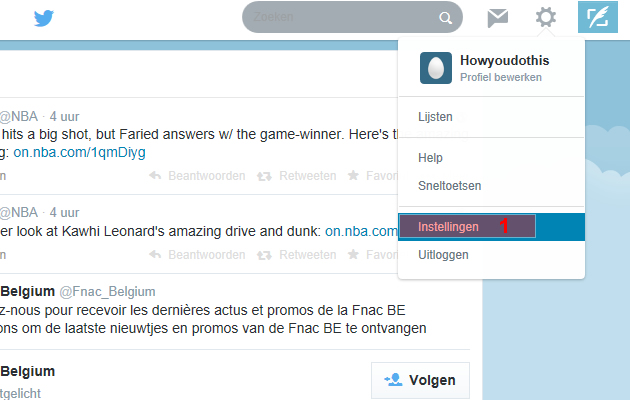Open @Fnac_Belgium profile handle

[107, 292]
